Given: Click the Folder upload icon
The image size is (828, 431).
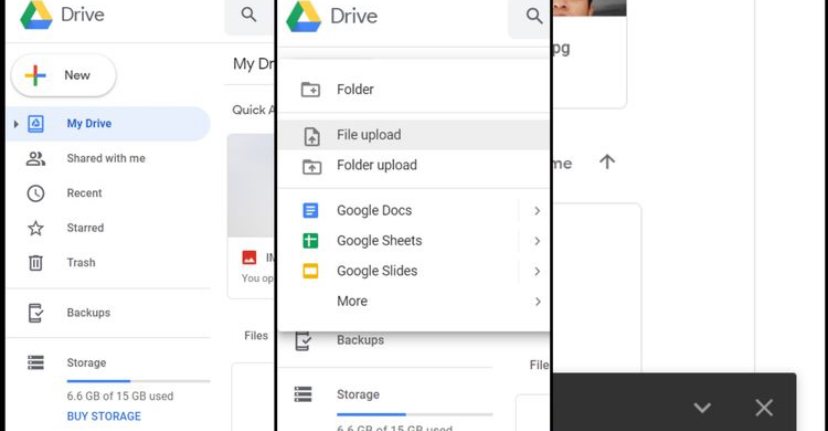Looking at the screenshot, I should [312, 166].
